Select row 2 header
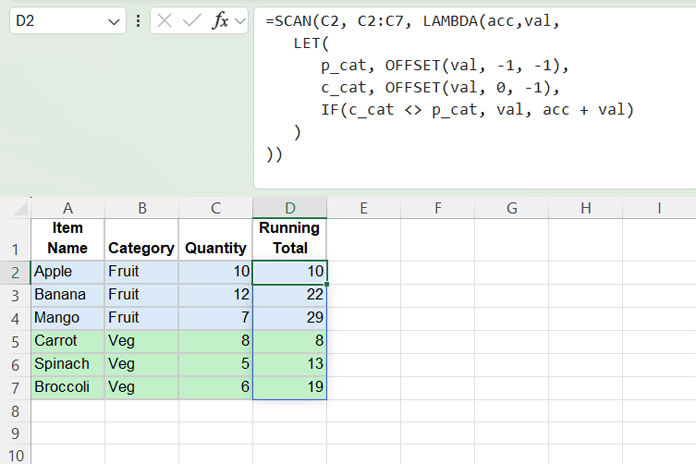This screenshot has height=464, width=696. coord(15,272)
